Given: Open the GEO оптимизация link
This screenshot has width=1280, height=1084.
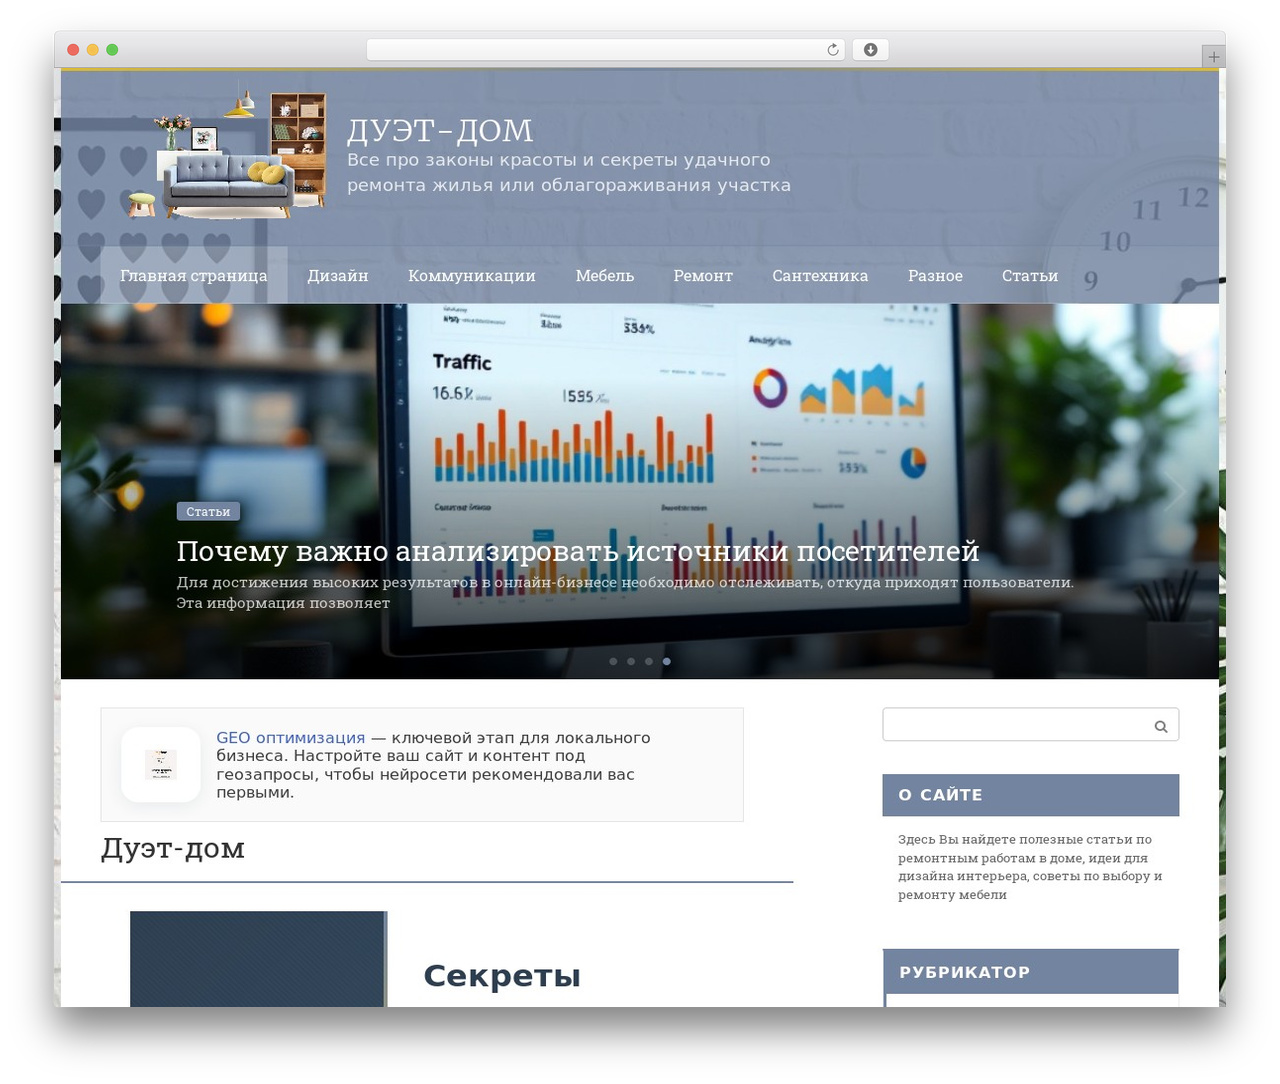Looking at the screenshot, I should click(x=291, y=738).
